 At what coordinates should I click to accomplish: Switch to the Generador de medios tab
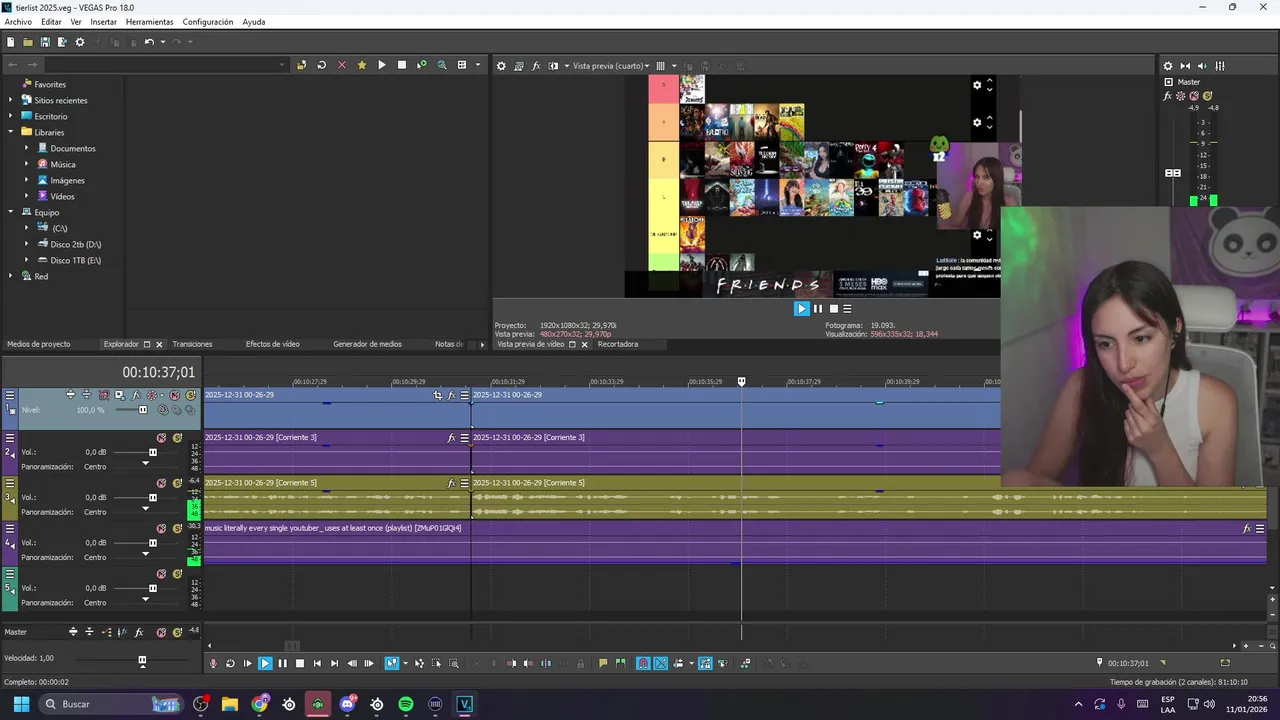[367, 344]
